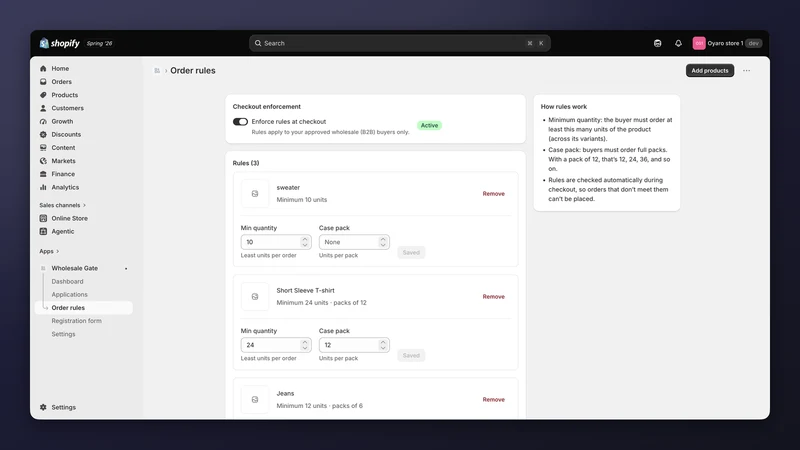Remove the sweater rule
The image size is (800, 450).
coord(493,194)
